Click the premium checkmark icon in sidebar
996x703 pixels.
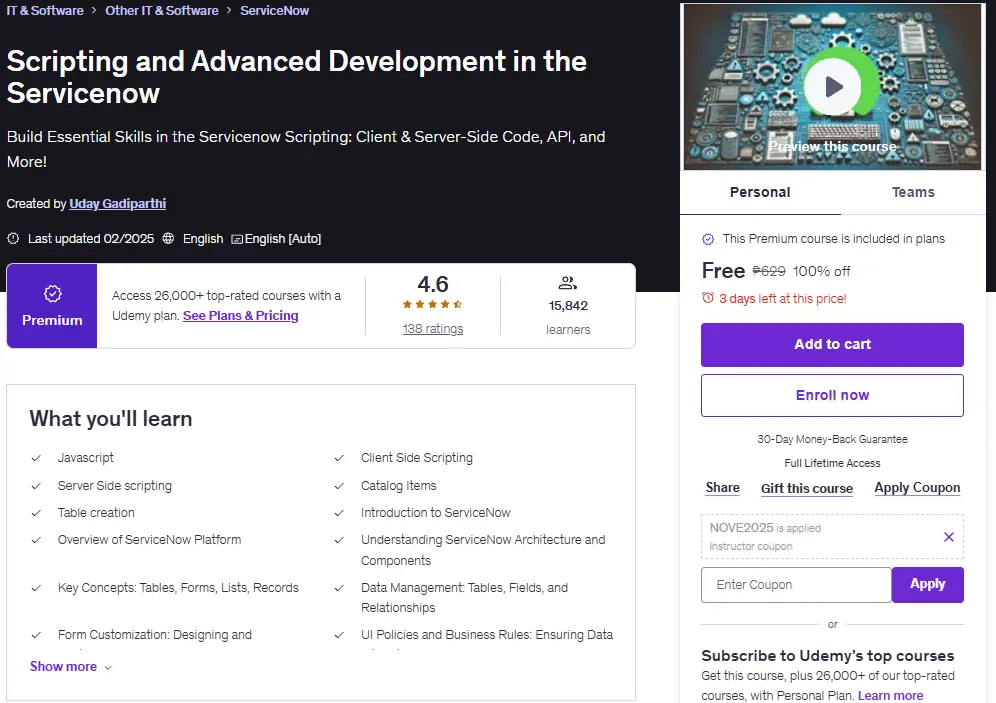click(x=708, y=239)
